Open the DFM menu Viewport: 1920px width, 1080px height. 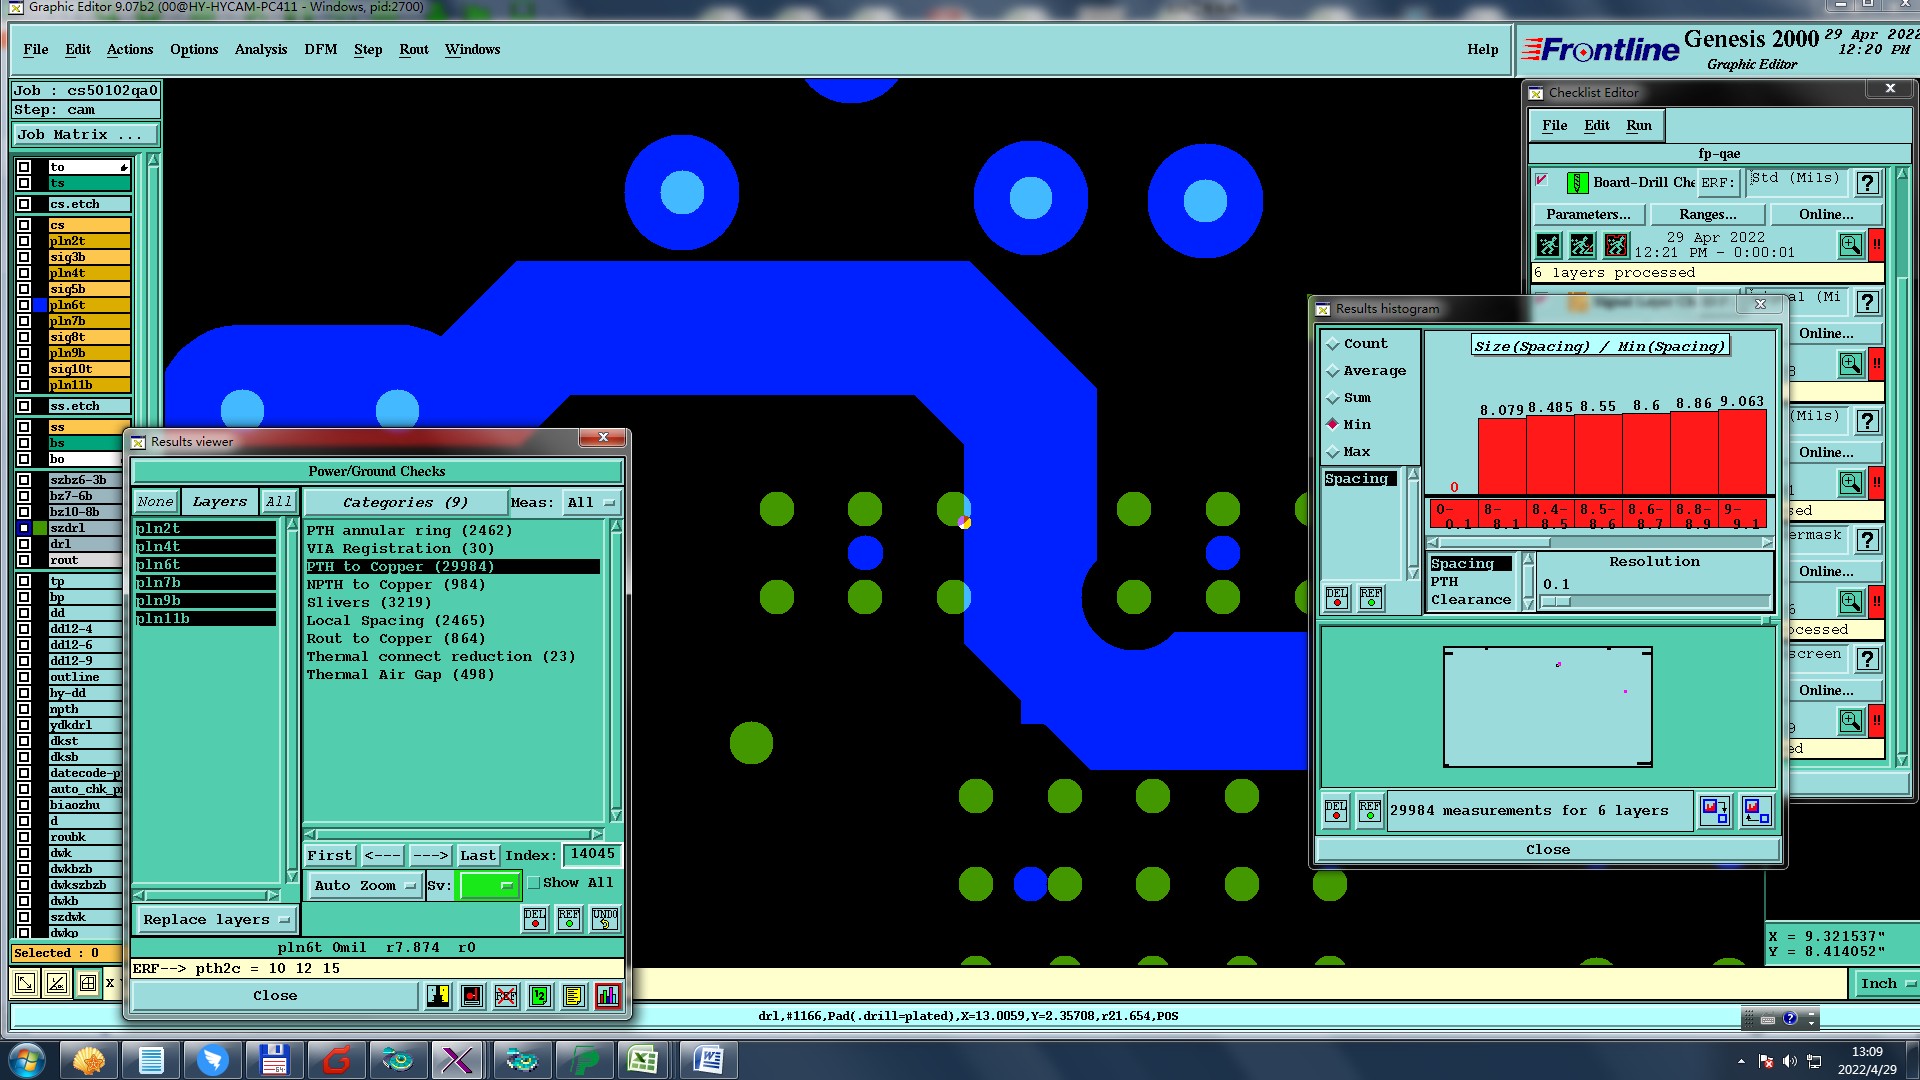tap(320, 49)
